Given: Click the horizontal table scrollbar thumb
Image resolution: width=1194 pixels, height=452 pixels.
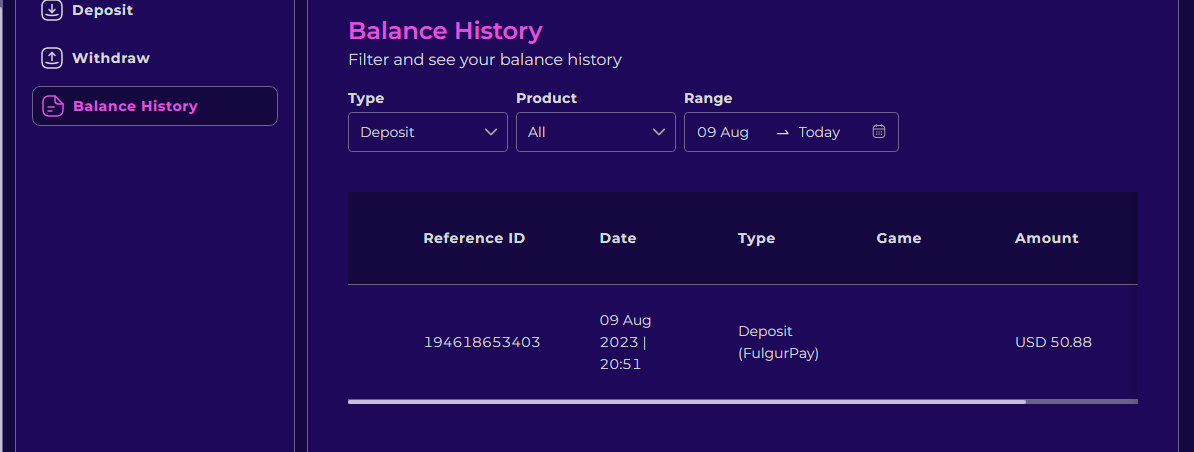Looking at the screenshot, I should 687,401.
